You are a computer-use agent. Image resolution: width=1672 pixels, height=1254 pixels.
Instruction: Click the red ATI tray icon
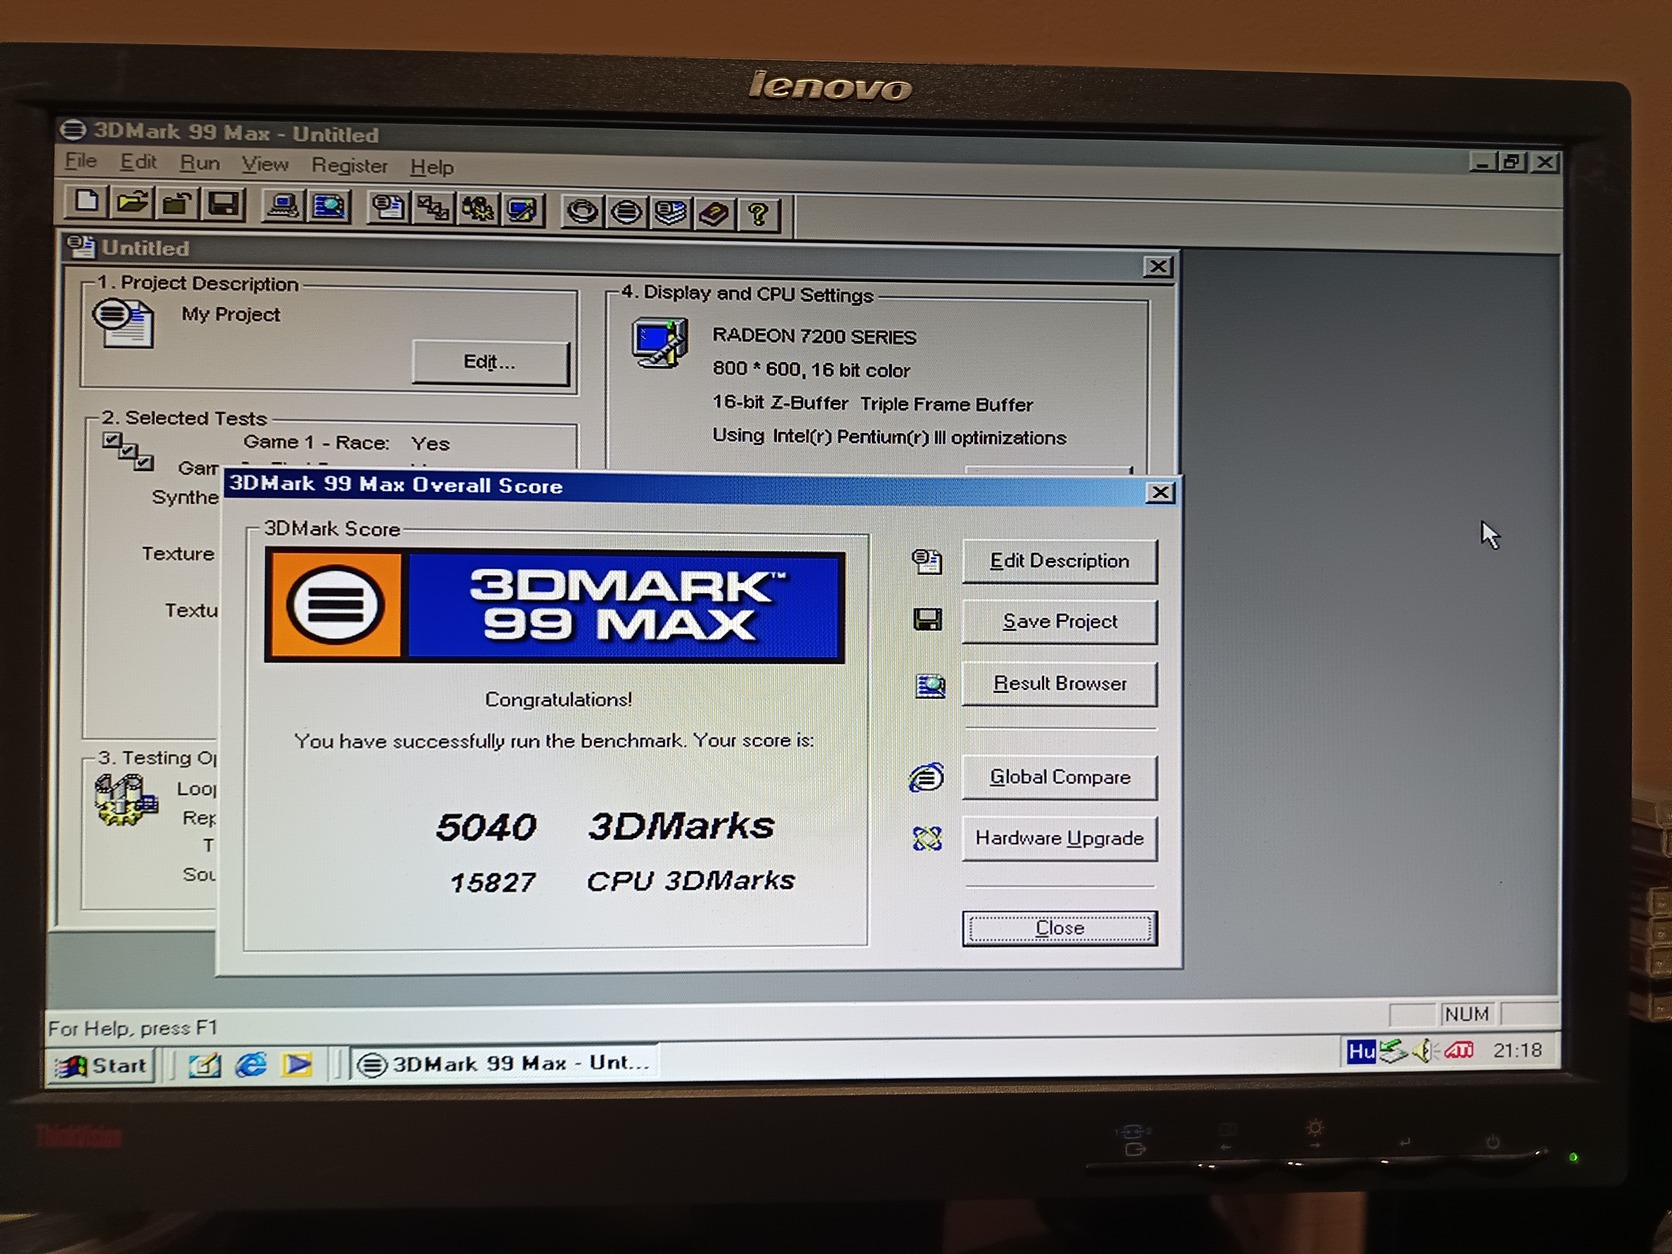tap(1458, 1051)
